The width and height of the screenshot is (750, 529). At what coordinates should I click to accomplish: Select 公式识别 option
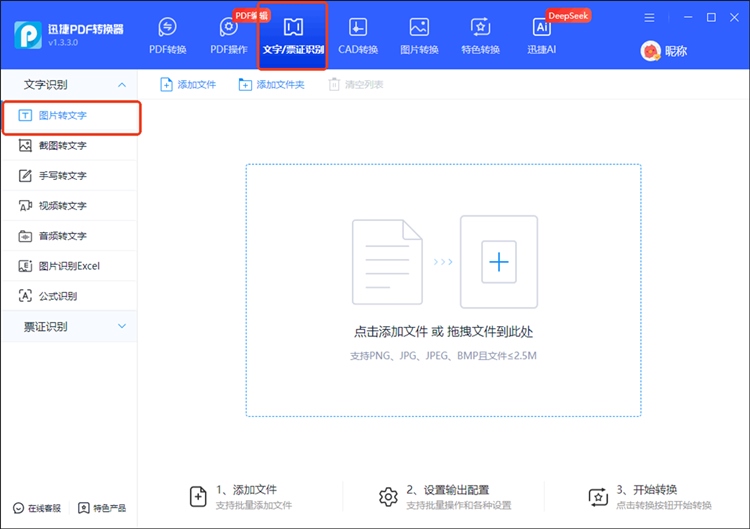69,296
